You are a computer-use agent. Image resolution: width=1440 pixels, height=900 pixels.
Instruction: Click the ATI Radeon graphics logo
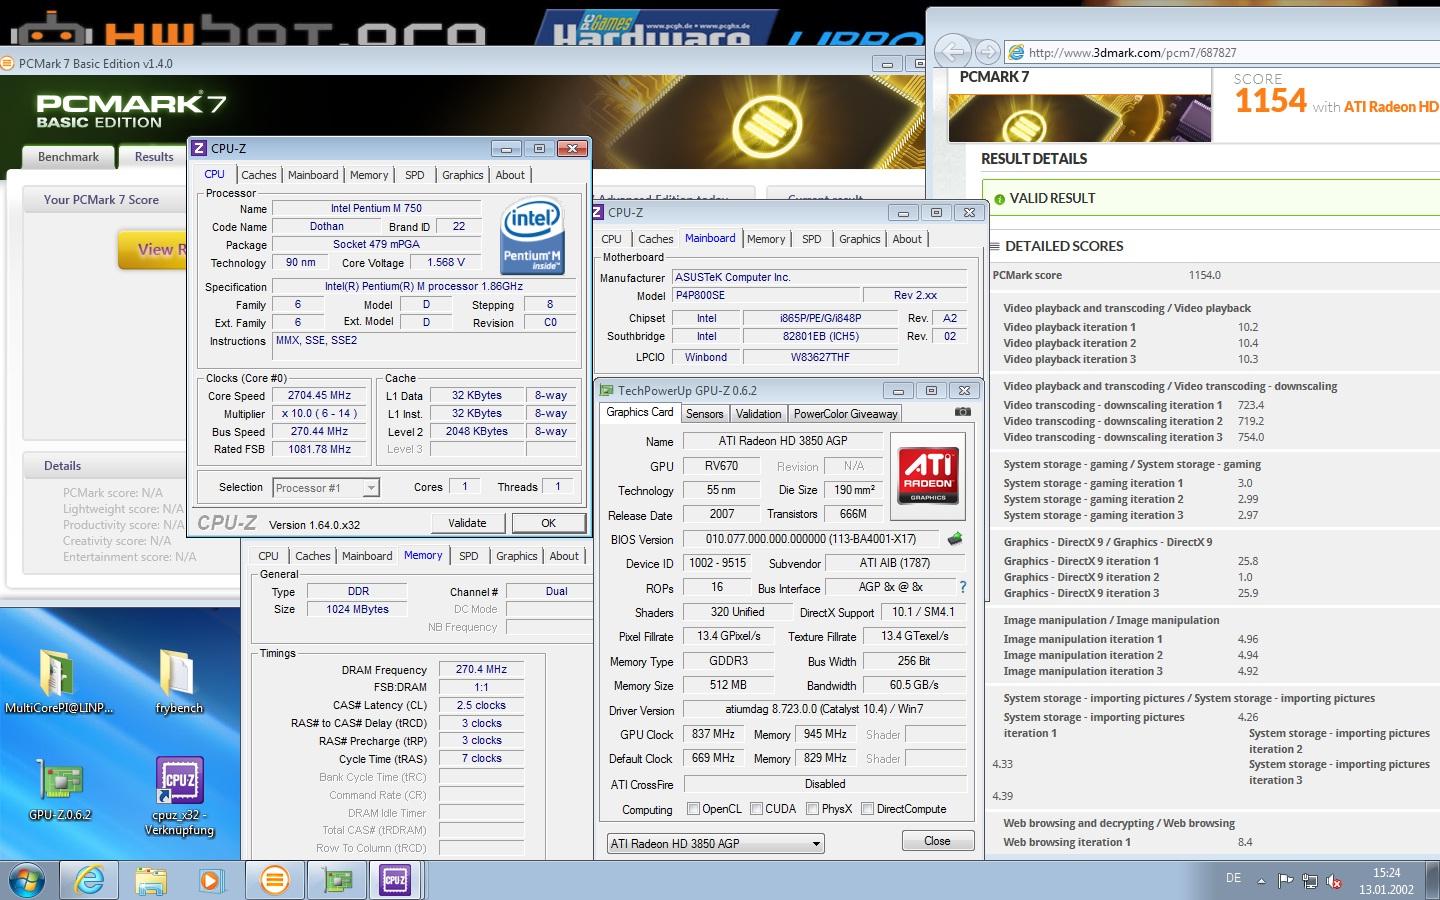pyautogui.click(x=928, y=476)
